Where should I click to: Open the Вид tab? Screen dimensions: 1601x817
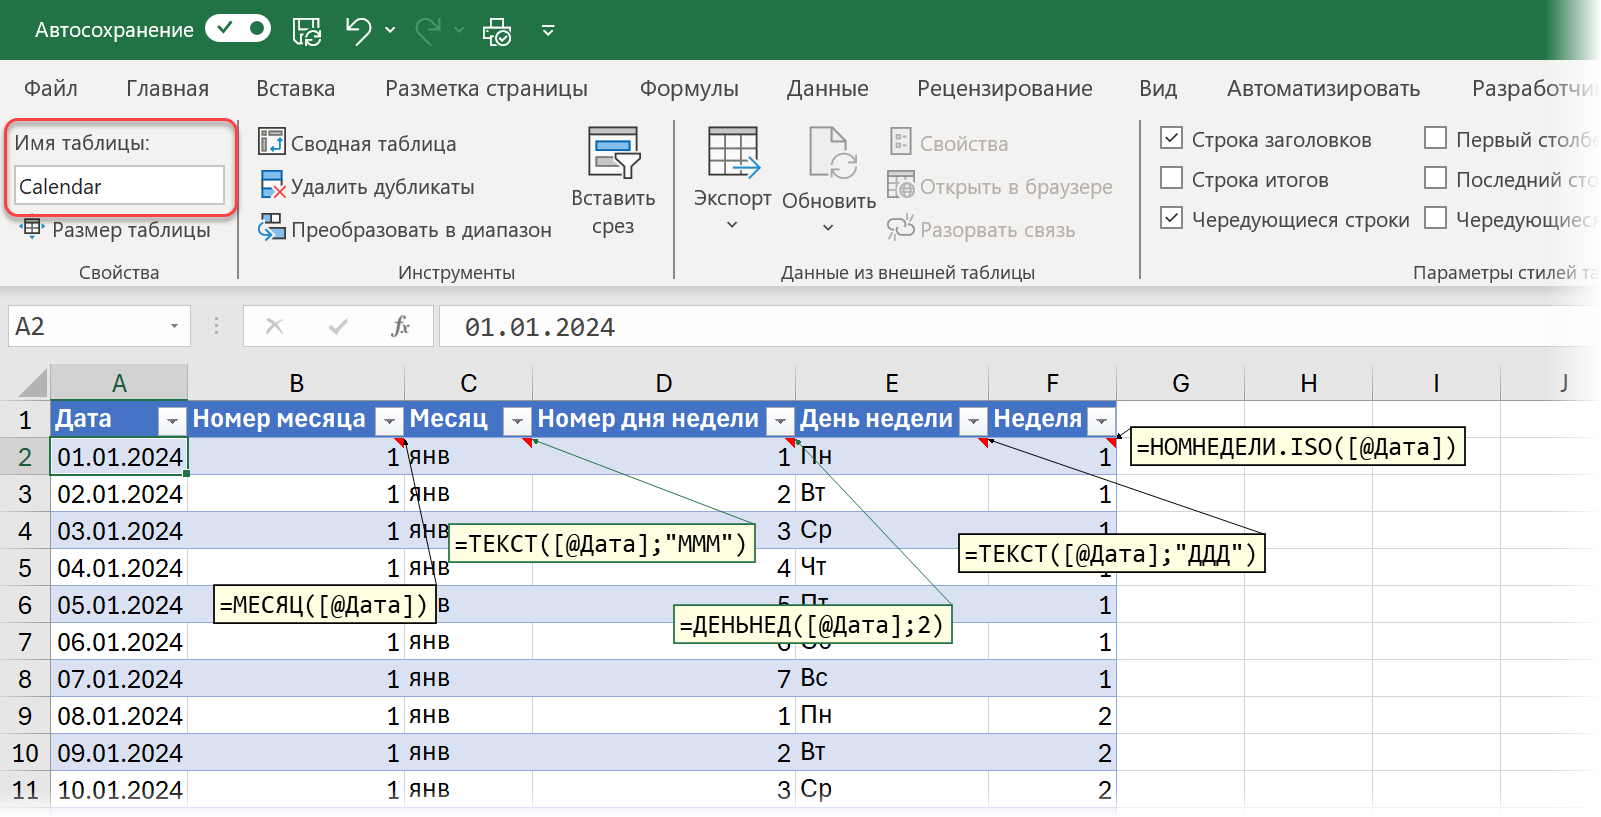[x=1158, y=88]
